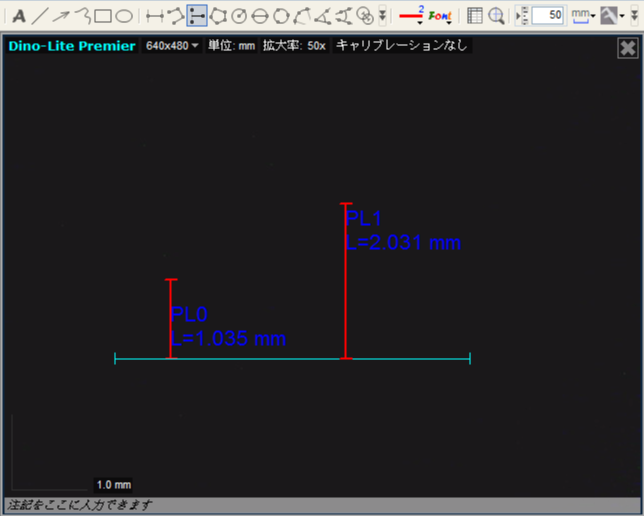The width and height of the screenshot is (644, 516).
Task: Select the PL1 measurement label
Action: click(364, 218)
